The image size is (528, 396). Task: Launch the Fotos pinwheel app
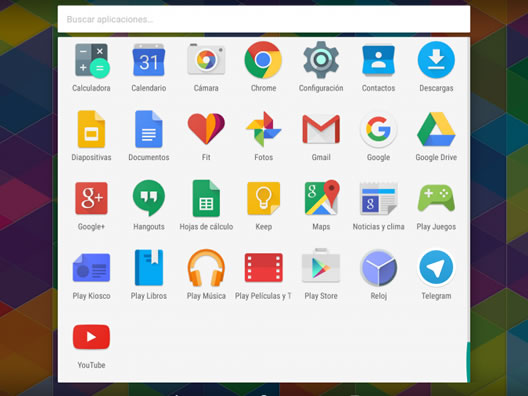263,129
